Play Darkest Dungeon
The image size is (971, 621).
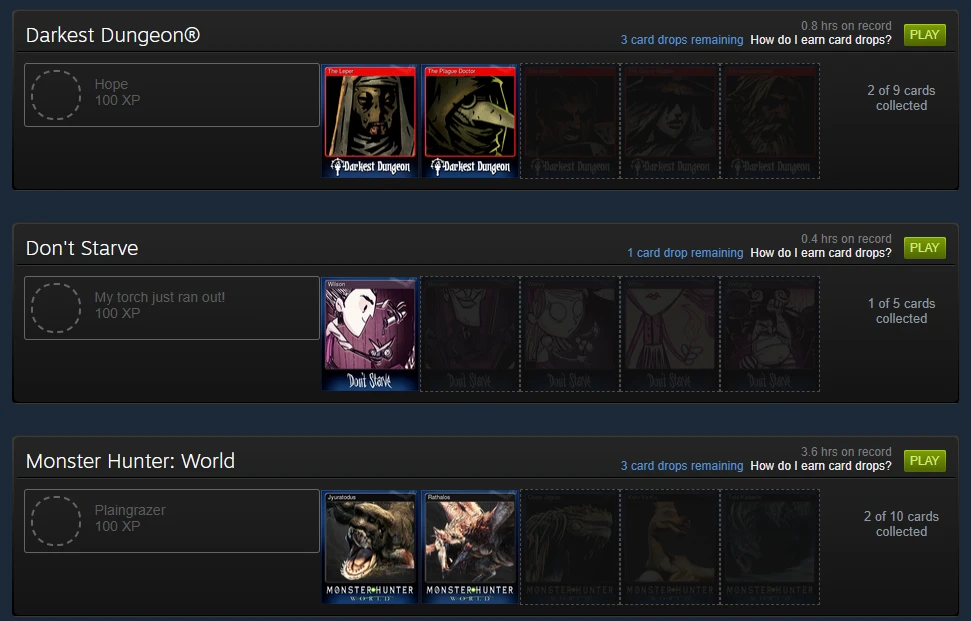pos(925,35)
